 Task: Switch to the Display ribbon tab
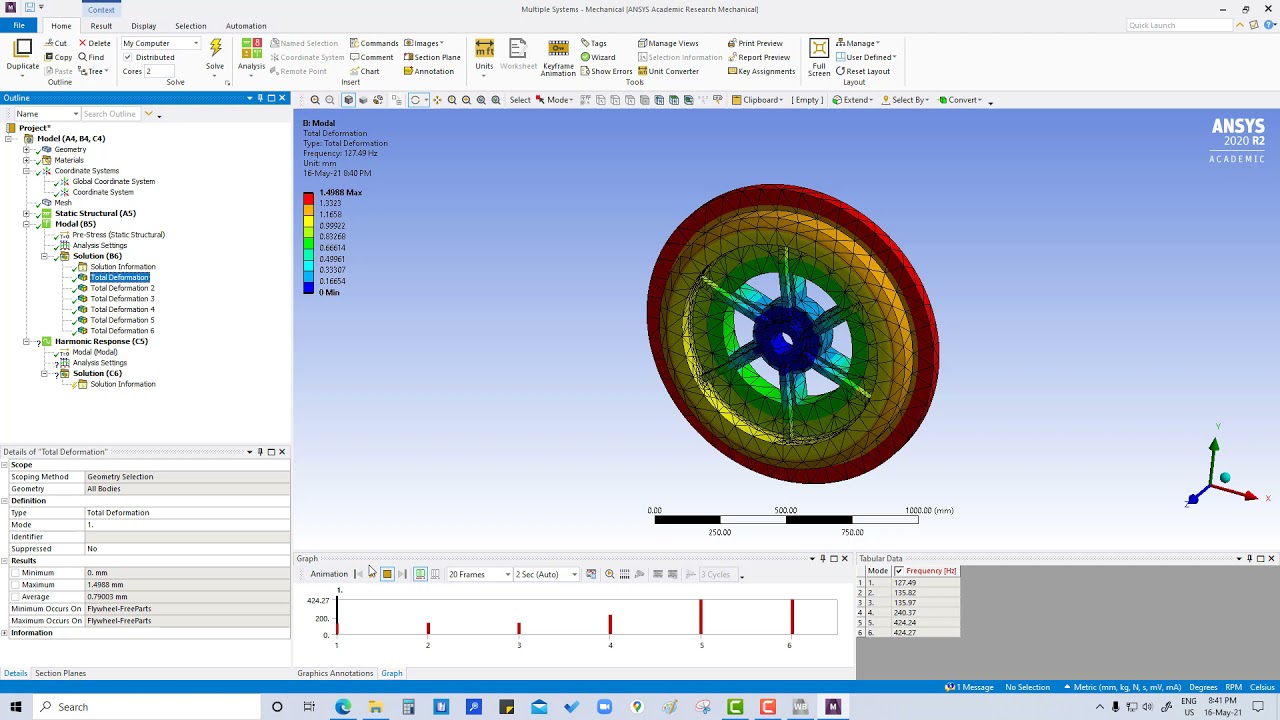[x=143, y=26]
